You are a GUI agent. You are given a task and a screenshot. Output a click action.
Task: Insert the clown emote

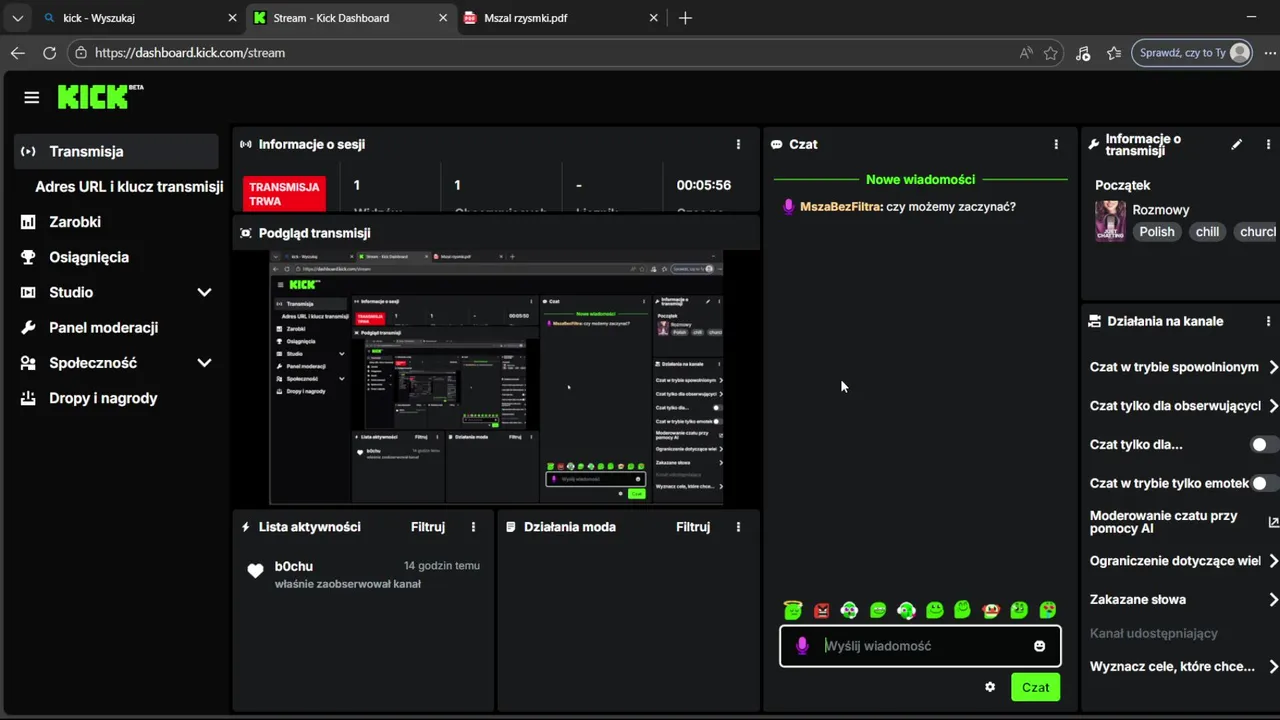tap(991, 610)
